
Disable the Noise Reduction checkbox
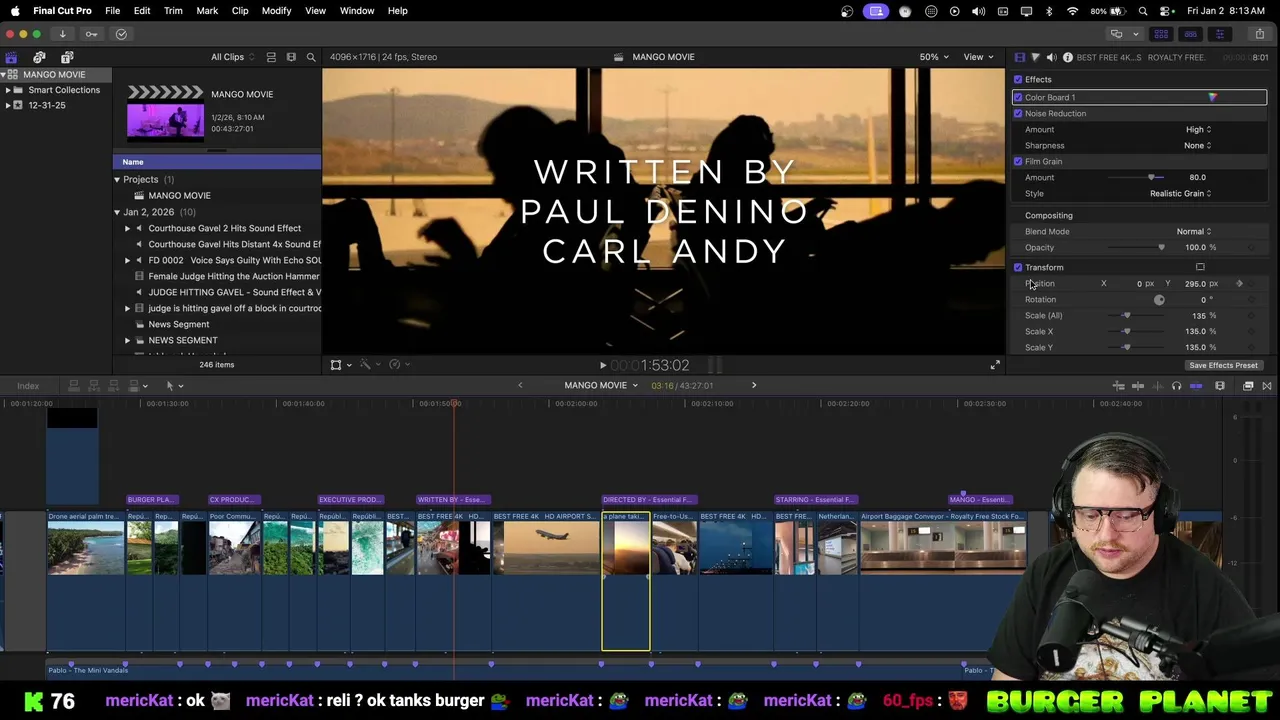point(1018,113)
